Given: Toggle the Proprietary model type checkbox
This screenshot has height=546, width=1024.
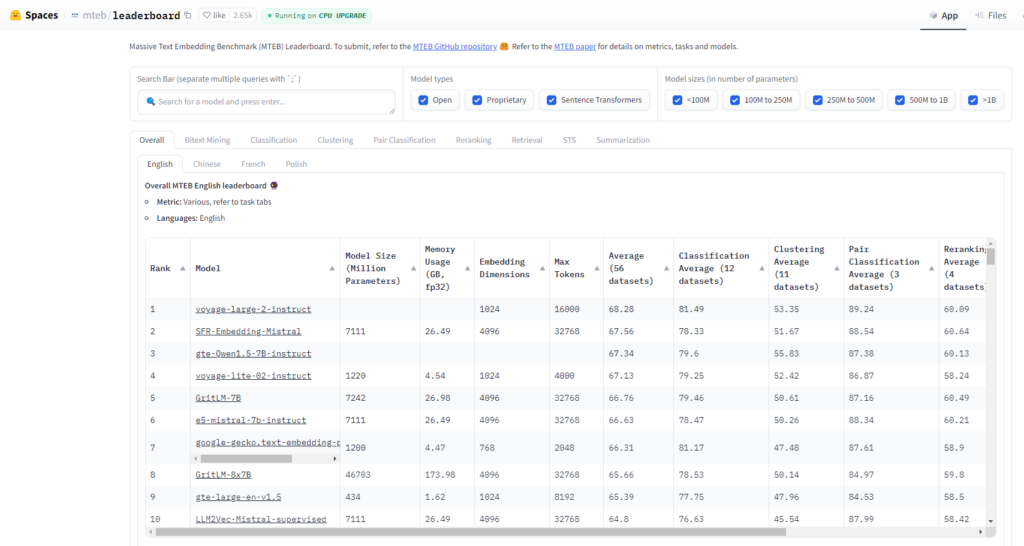Looking at the screenshot, I should point(477,100).
